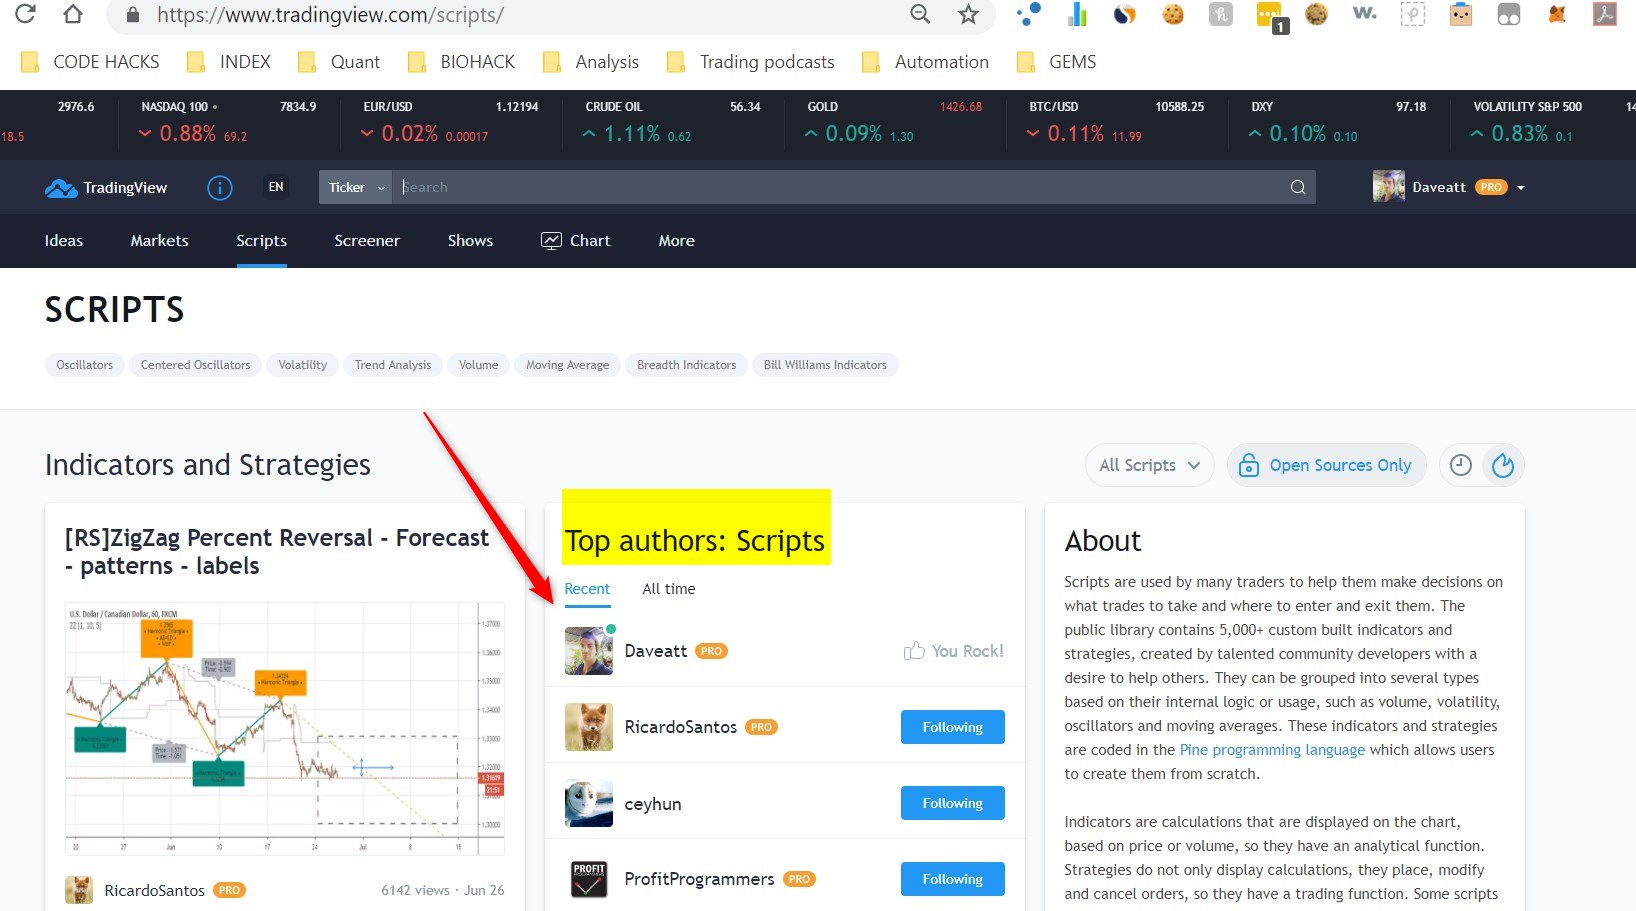The width and height of the screenshot is (1636, 911).
Task: Toggle Open Sources Only filter
Action: click(1326, 465)
